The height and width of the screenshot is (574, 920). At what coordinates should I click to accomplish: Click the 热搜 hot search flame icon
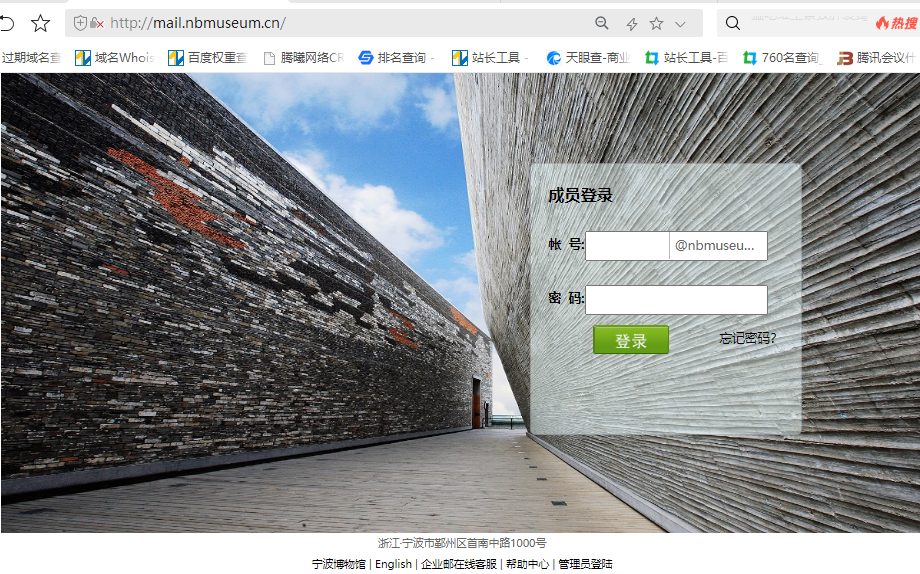pos(883,23)
